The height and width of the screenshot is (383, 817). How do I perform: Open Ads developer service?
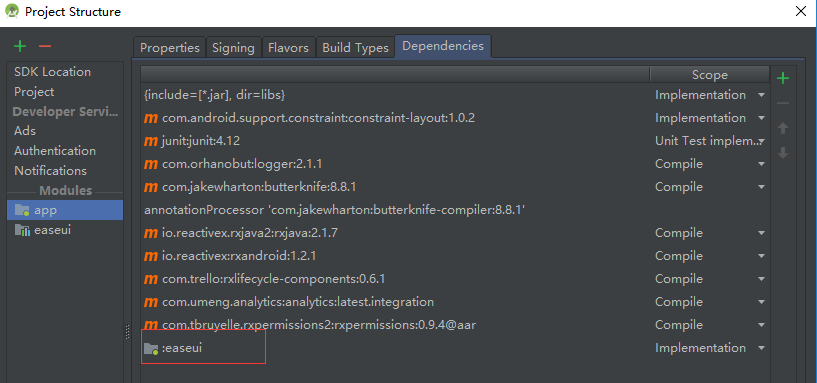(x=25, y=131)
